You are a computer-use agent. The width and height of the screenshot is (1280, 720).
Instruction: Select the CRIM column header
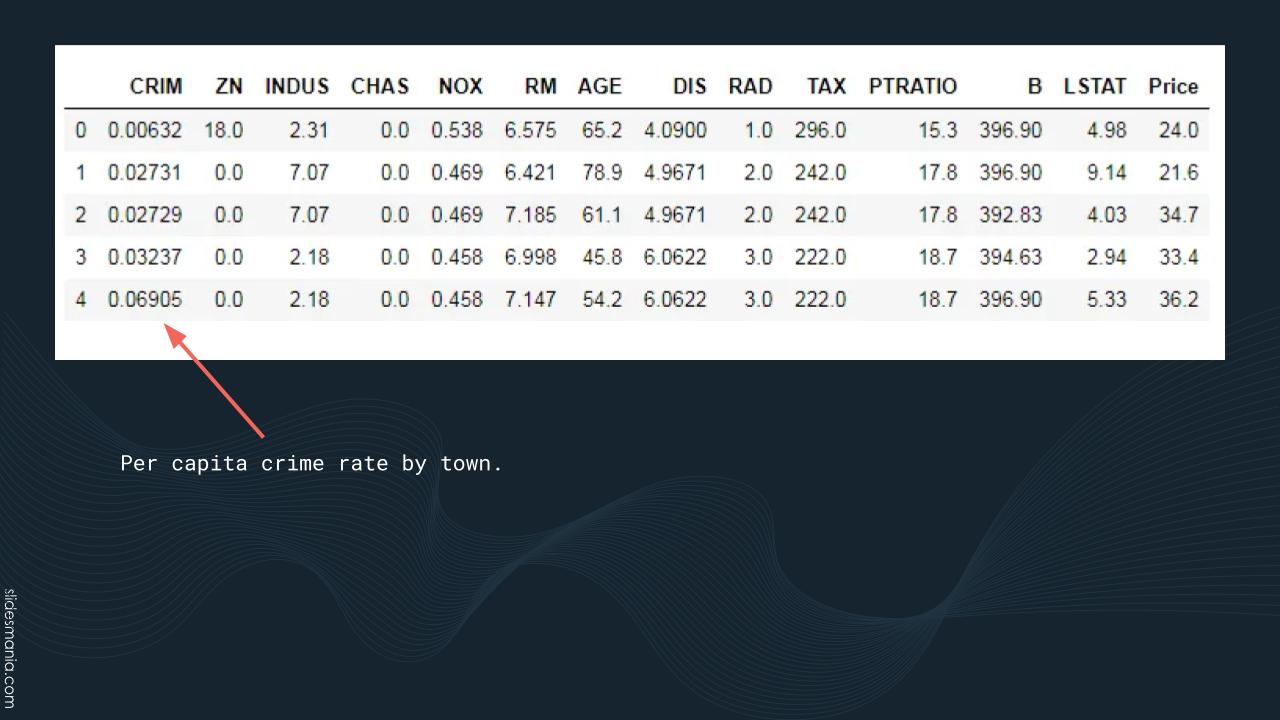(x=156, y=87)
